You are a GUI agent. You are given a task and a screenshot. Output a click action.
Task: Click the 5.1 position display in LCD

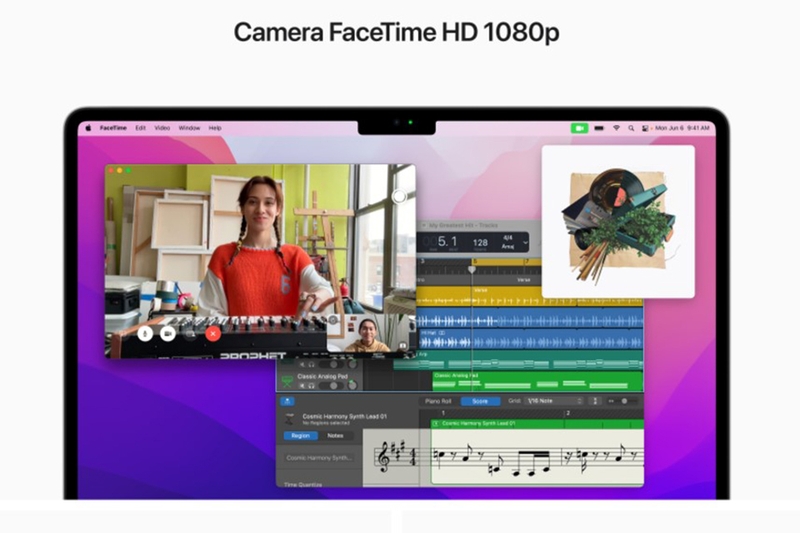(448, 242)
